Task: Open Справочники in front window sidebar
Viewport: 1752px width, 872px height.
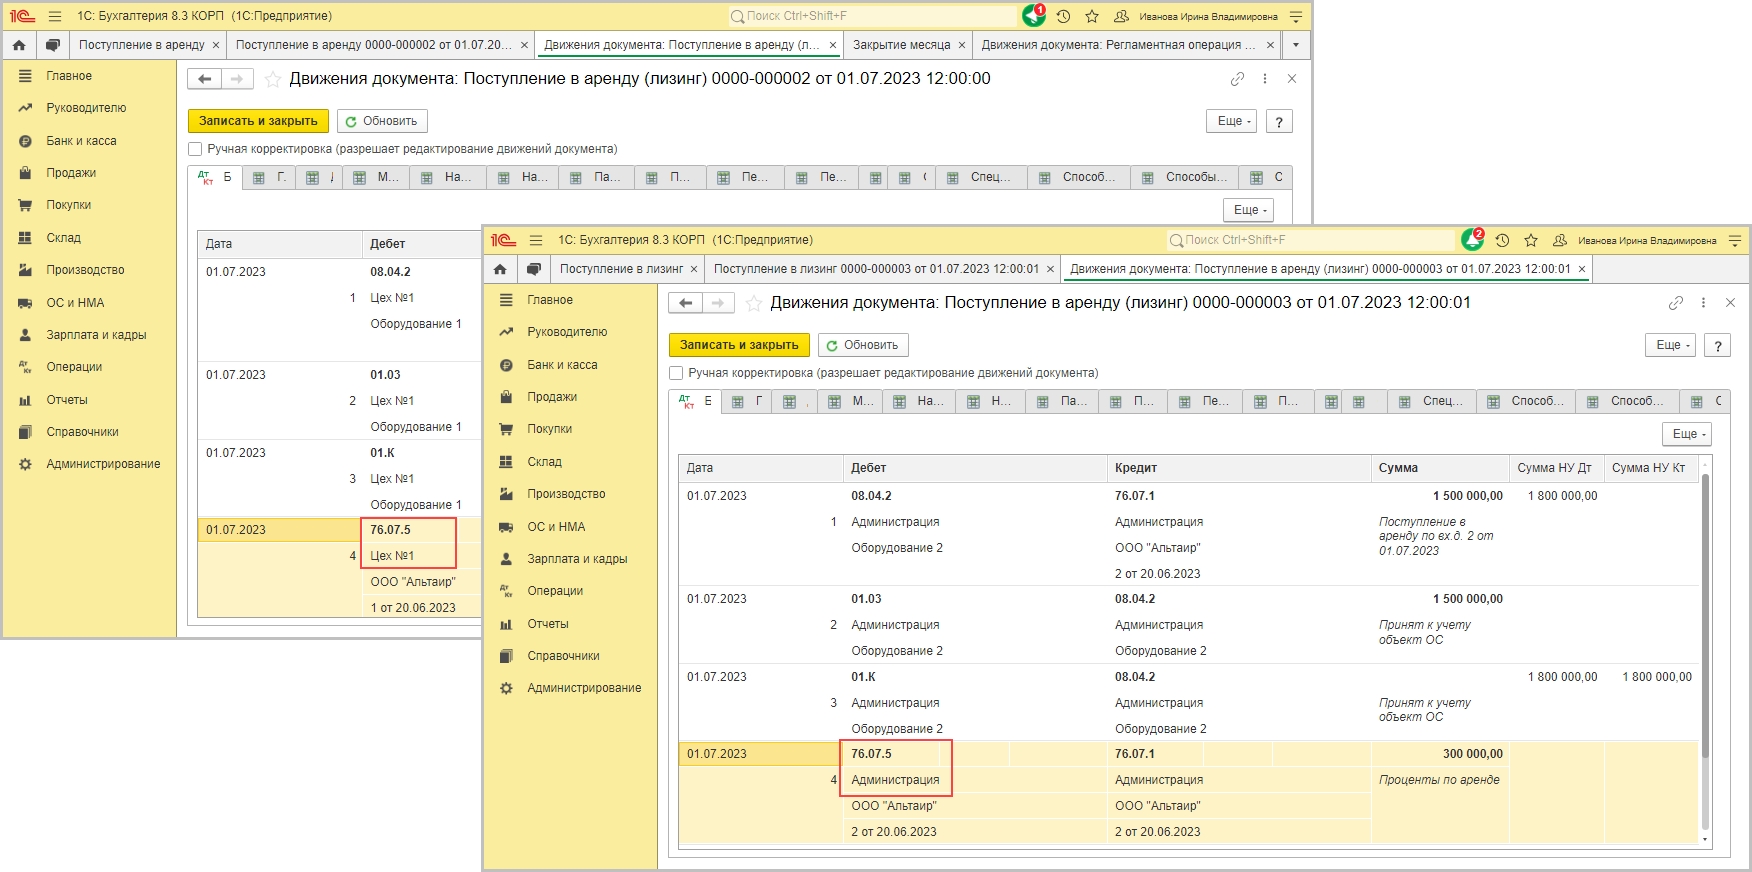Action: tap(563, 656)
